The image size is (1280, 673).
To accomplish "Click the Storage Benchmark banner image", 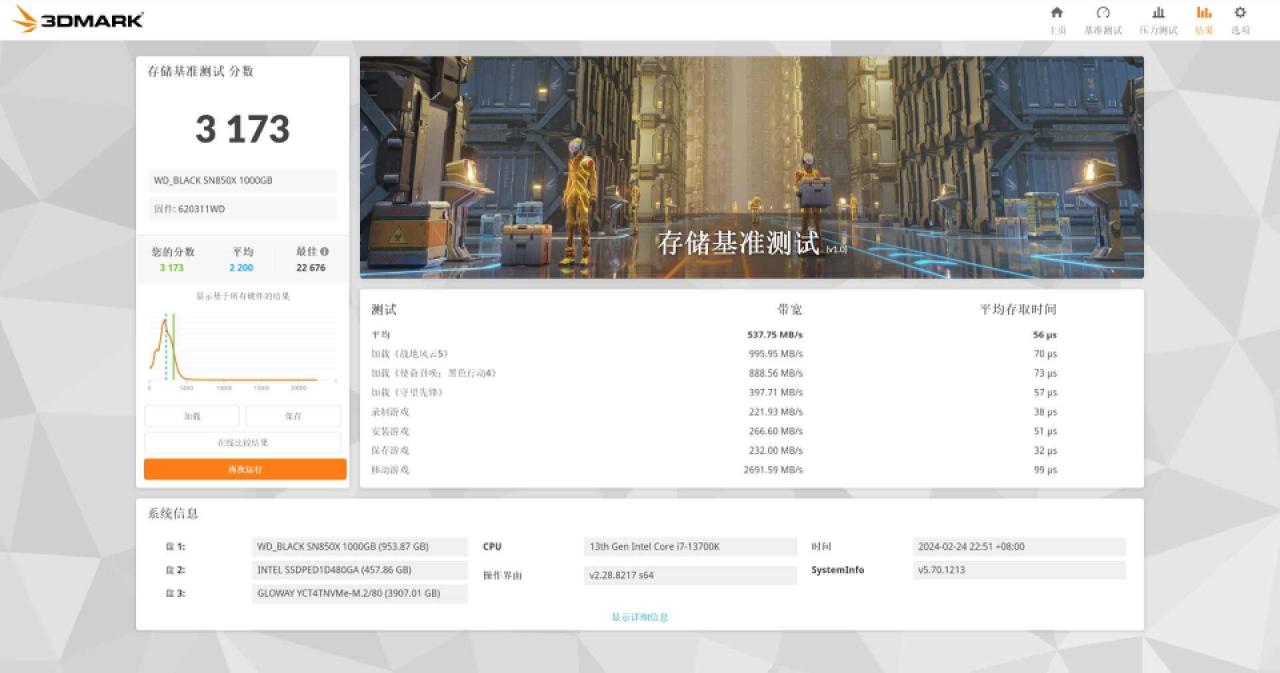I will click(x=752, y=167).
